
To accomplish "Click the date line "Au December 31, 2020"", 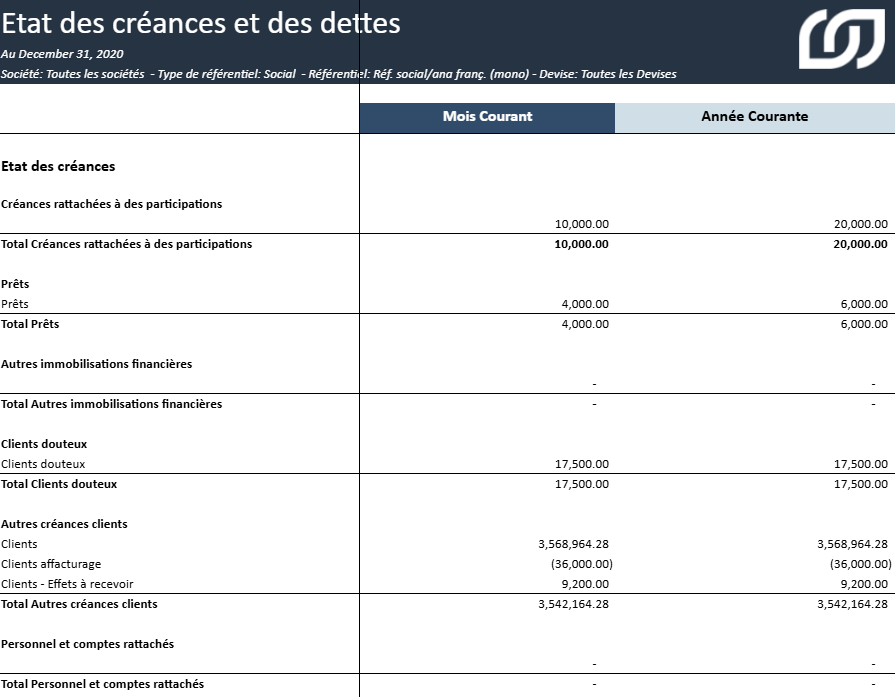I will (x=62, y=54).
